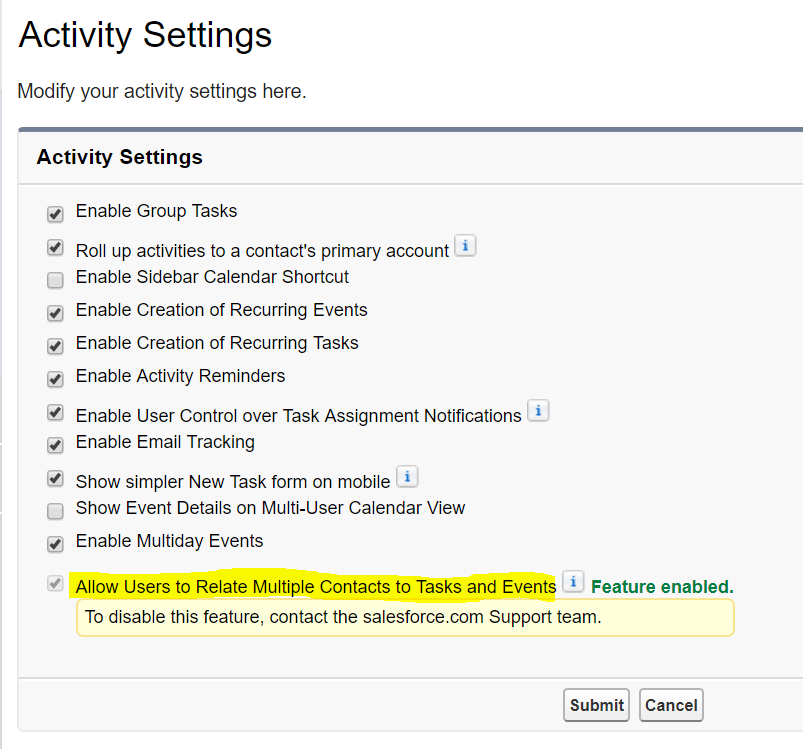Click the Enable Multiday Events label text
The width and height of the screenshot is (803, 749).
pos(169,541)
